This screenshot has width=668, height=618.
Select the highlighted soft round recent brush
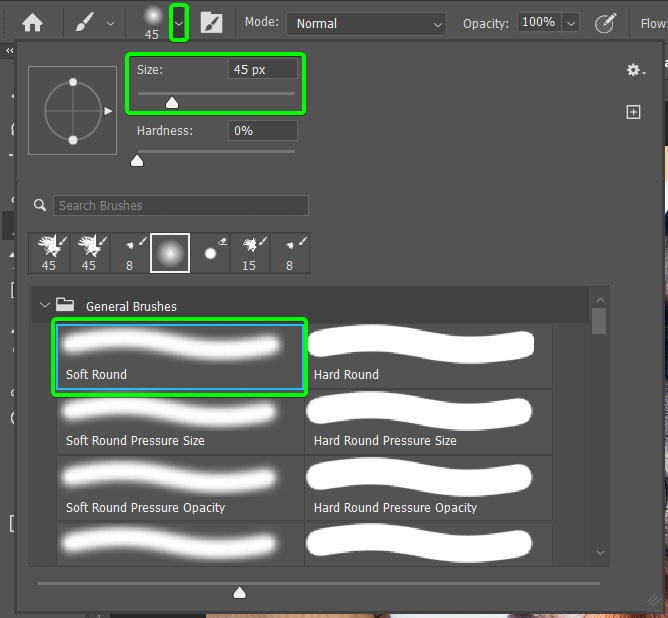tap(170, 253)
